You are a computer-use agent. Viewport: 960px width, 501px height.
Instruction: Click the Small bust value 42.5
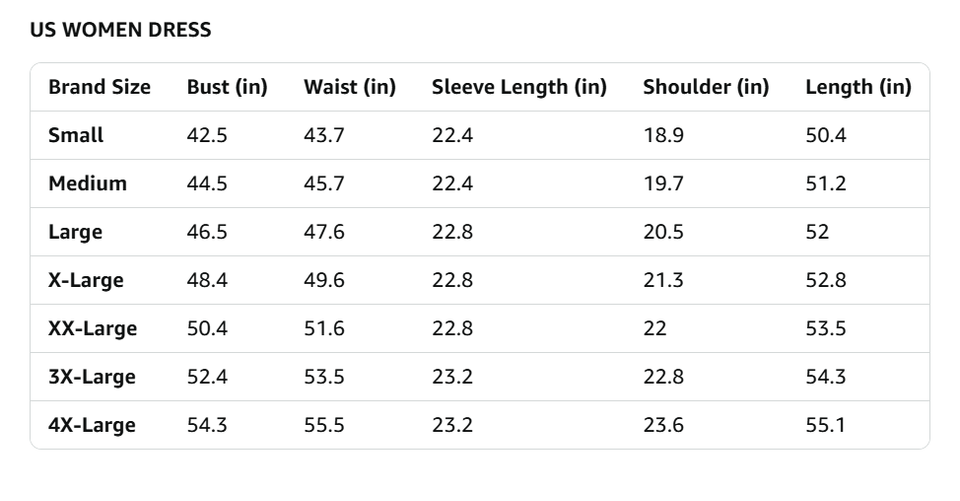(207, 135)
